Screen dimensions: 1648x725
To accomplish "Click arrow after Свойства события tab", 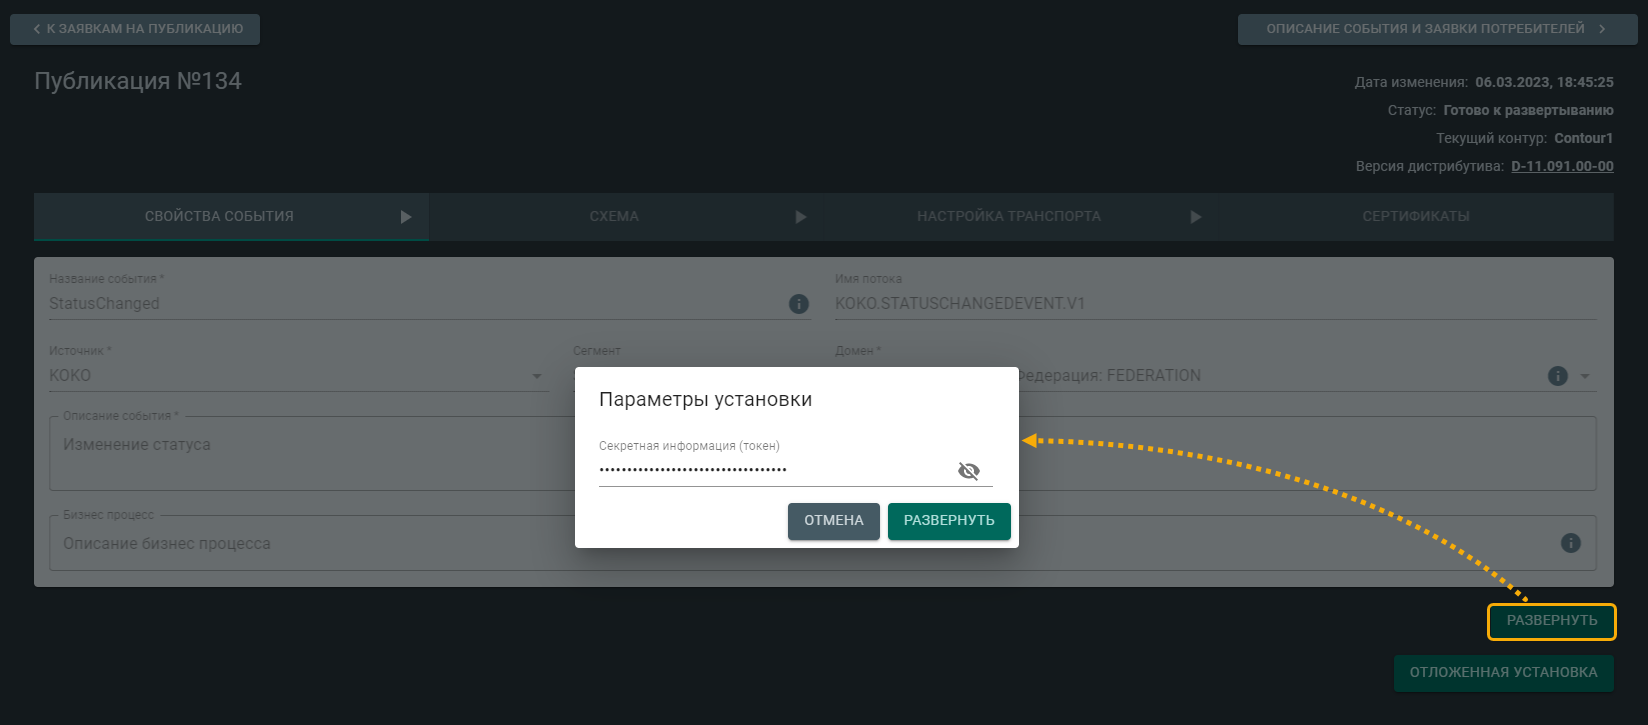I will coord(406,217).
